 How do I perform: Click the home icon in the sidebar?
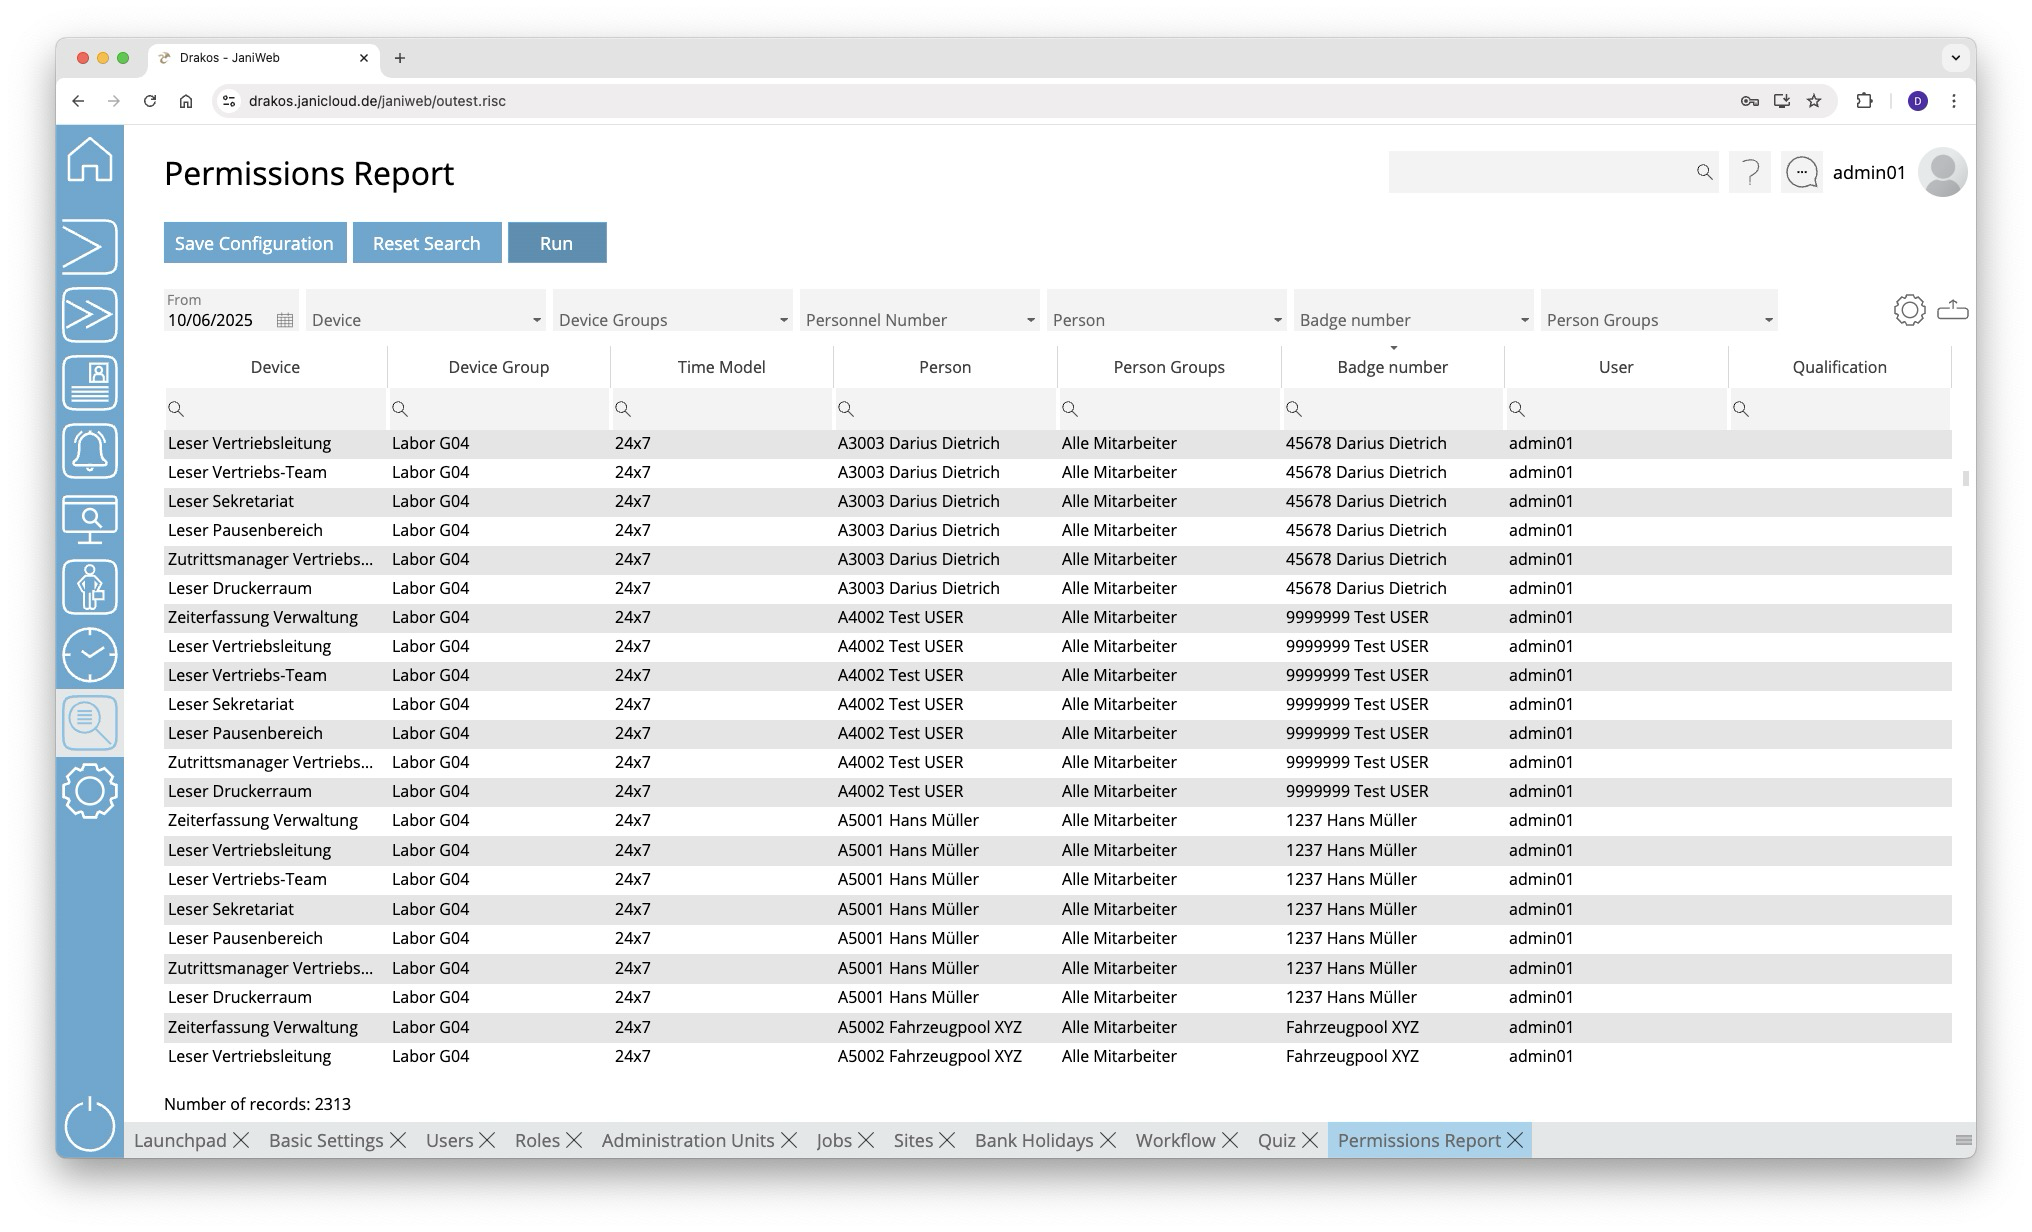90,160
